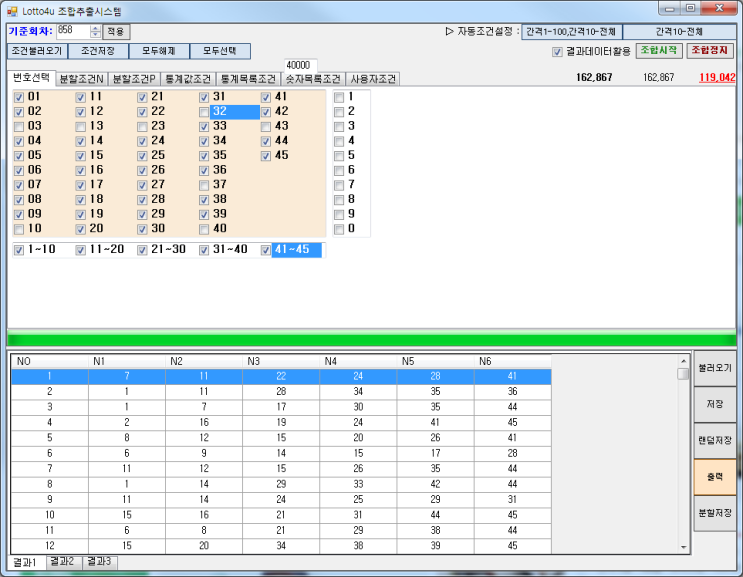Stop combining with 조합정지

click(710, 51)
